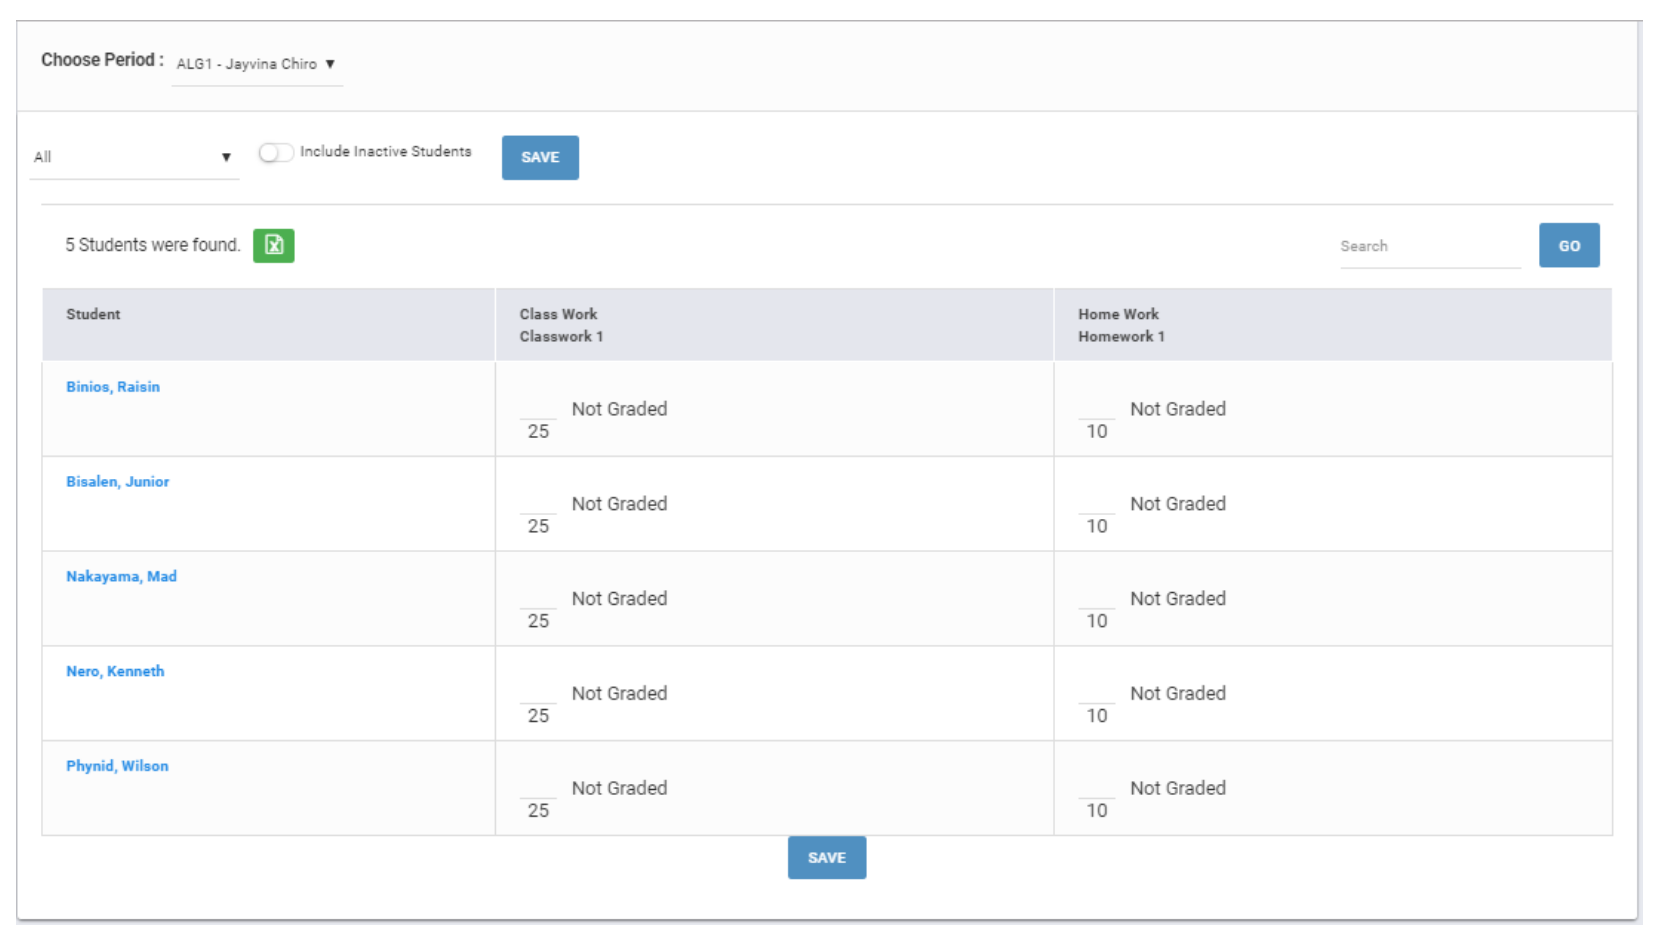
Task: Open student Bisalen, Junior link
Action: (x=118, y=482)
